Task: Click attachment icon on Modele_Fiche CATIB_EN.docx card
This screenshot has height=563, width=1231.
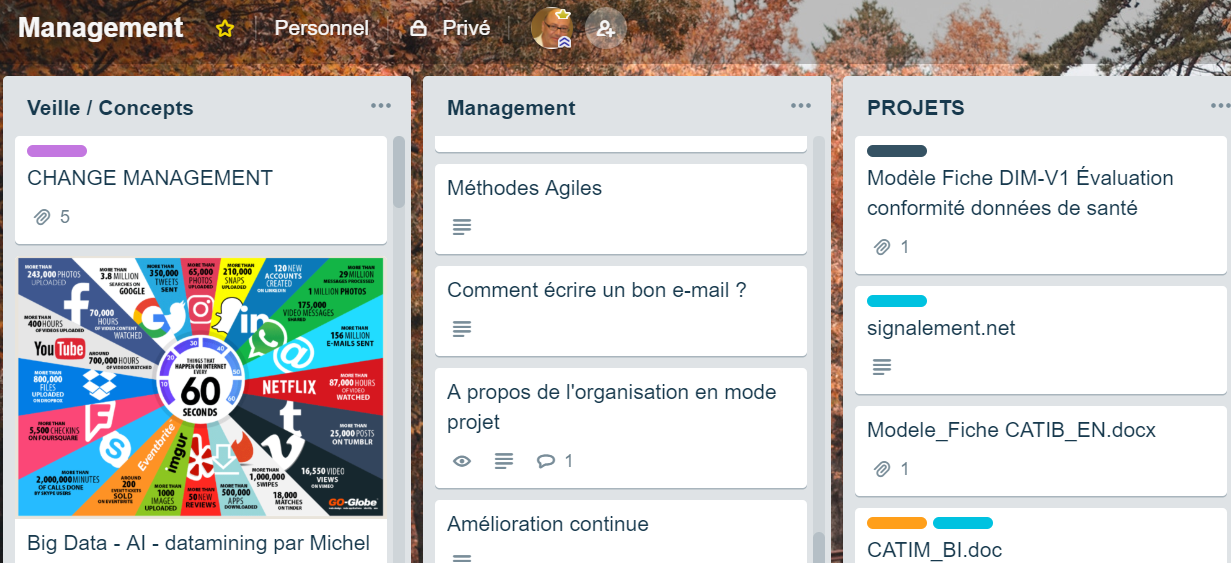Action: point(882,468)
